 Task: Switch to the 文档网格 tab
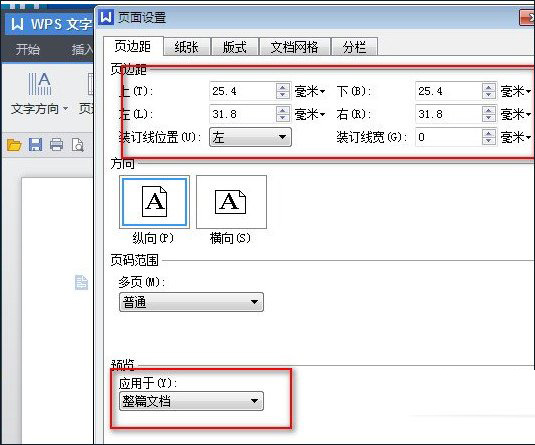295,47
